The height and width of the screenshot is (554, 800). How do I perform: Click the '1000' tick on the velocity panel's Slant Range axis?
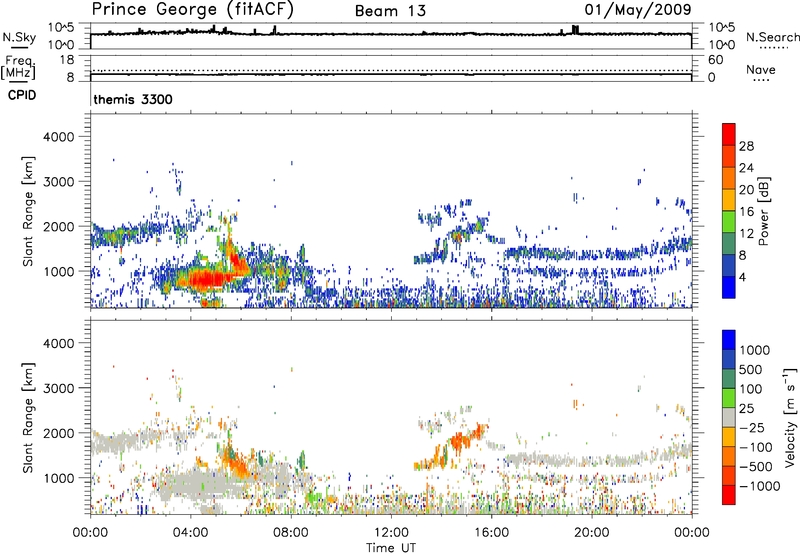coord(58,478)
